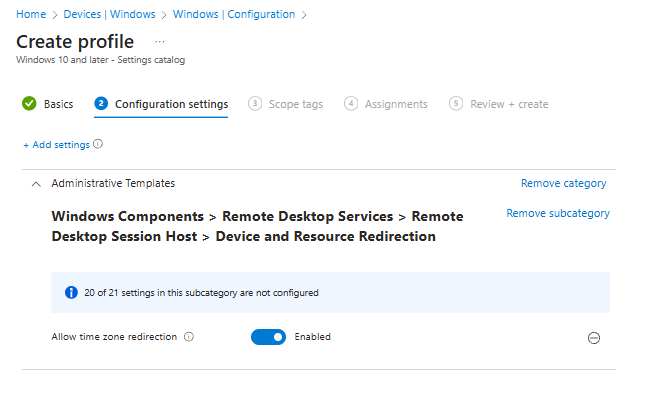This screenshot has height=415, width=662.
Task: Collapse the Administrative Templates section chevron
Action: [x=36, y=184]
